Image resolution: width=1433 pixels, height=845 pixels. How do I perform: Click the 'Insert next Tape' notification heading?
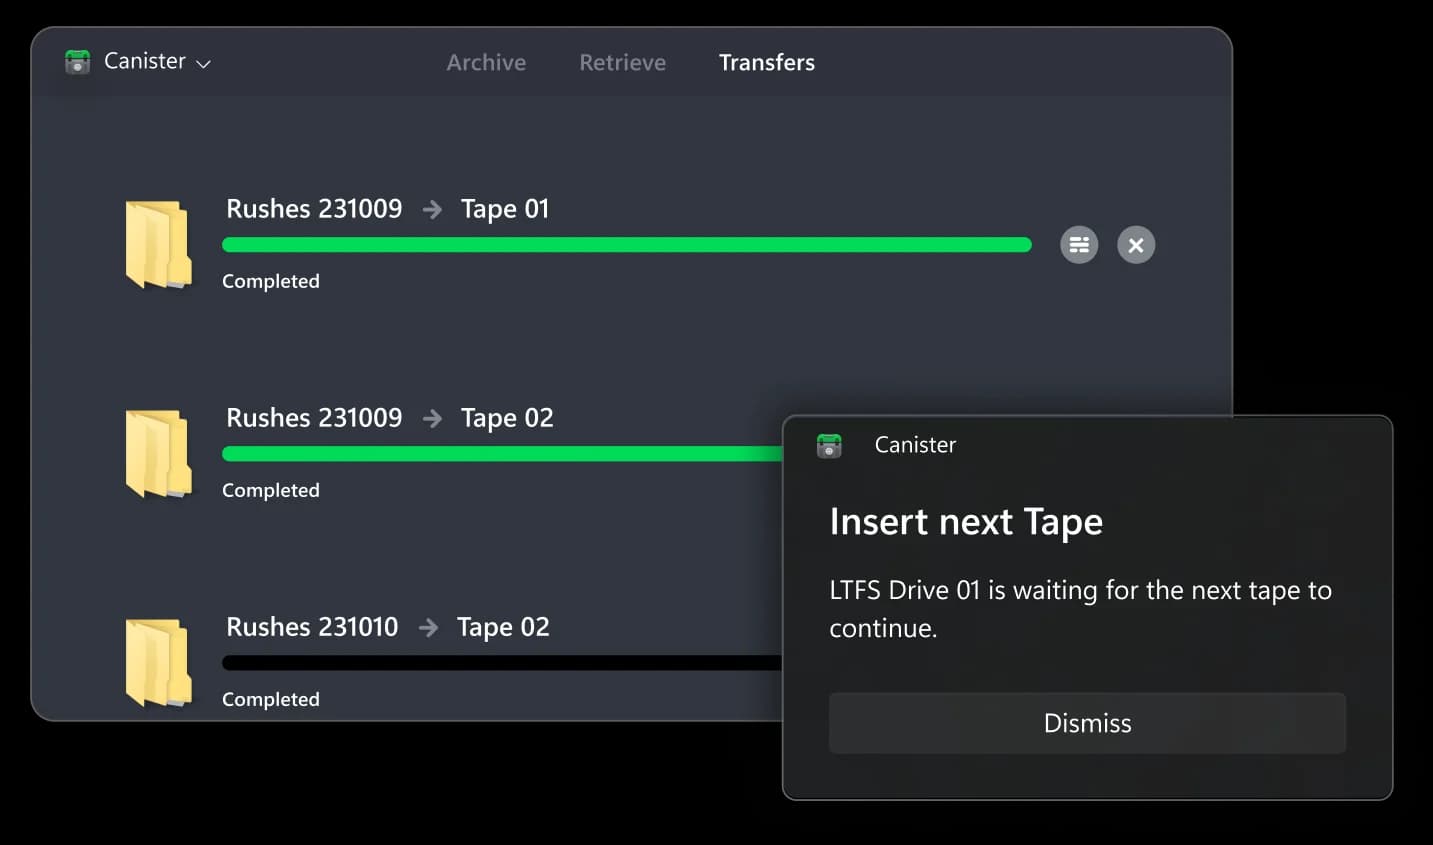coord(966,523)
